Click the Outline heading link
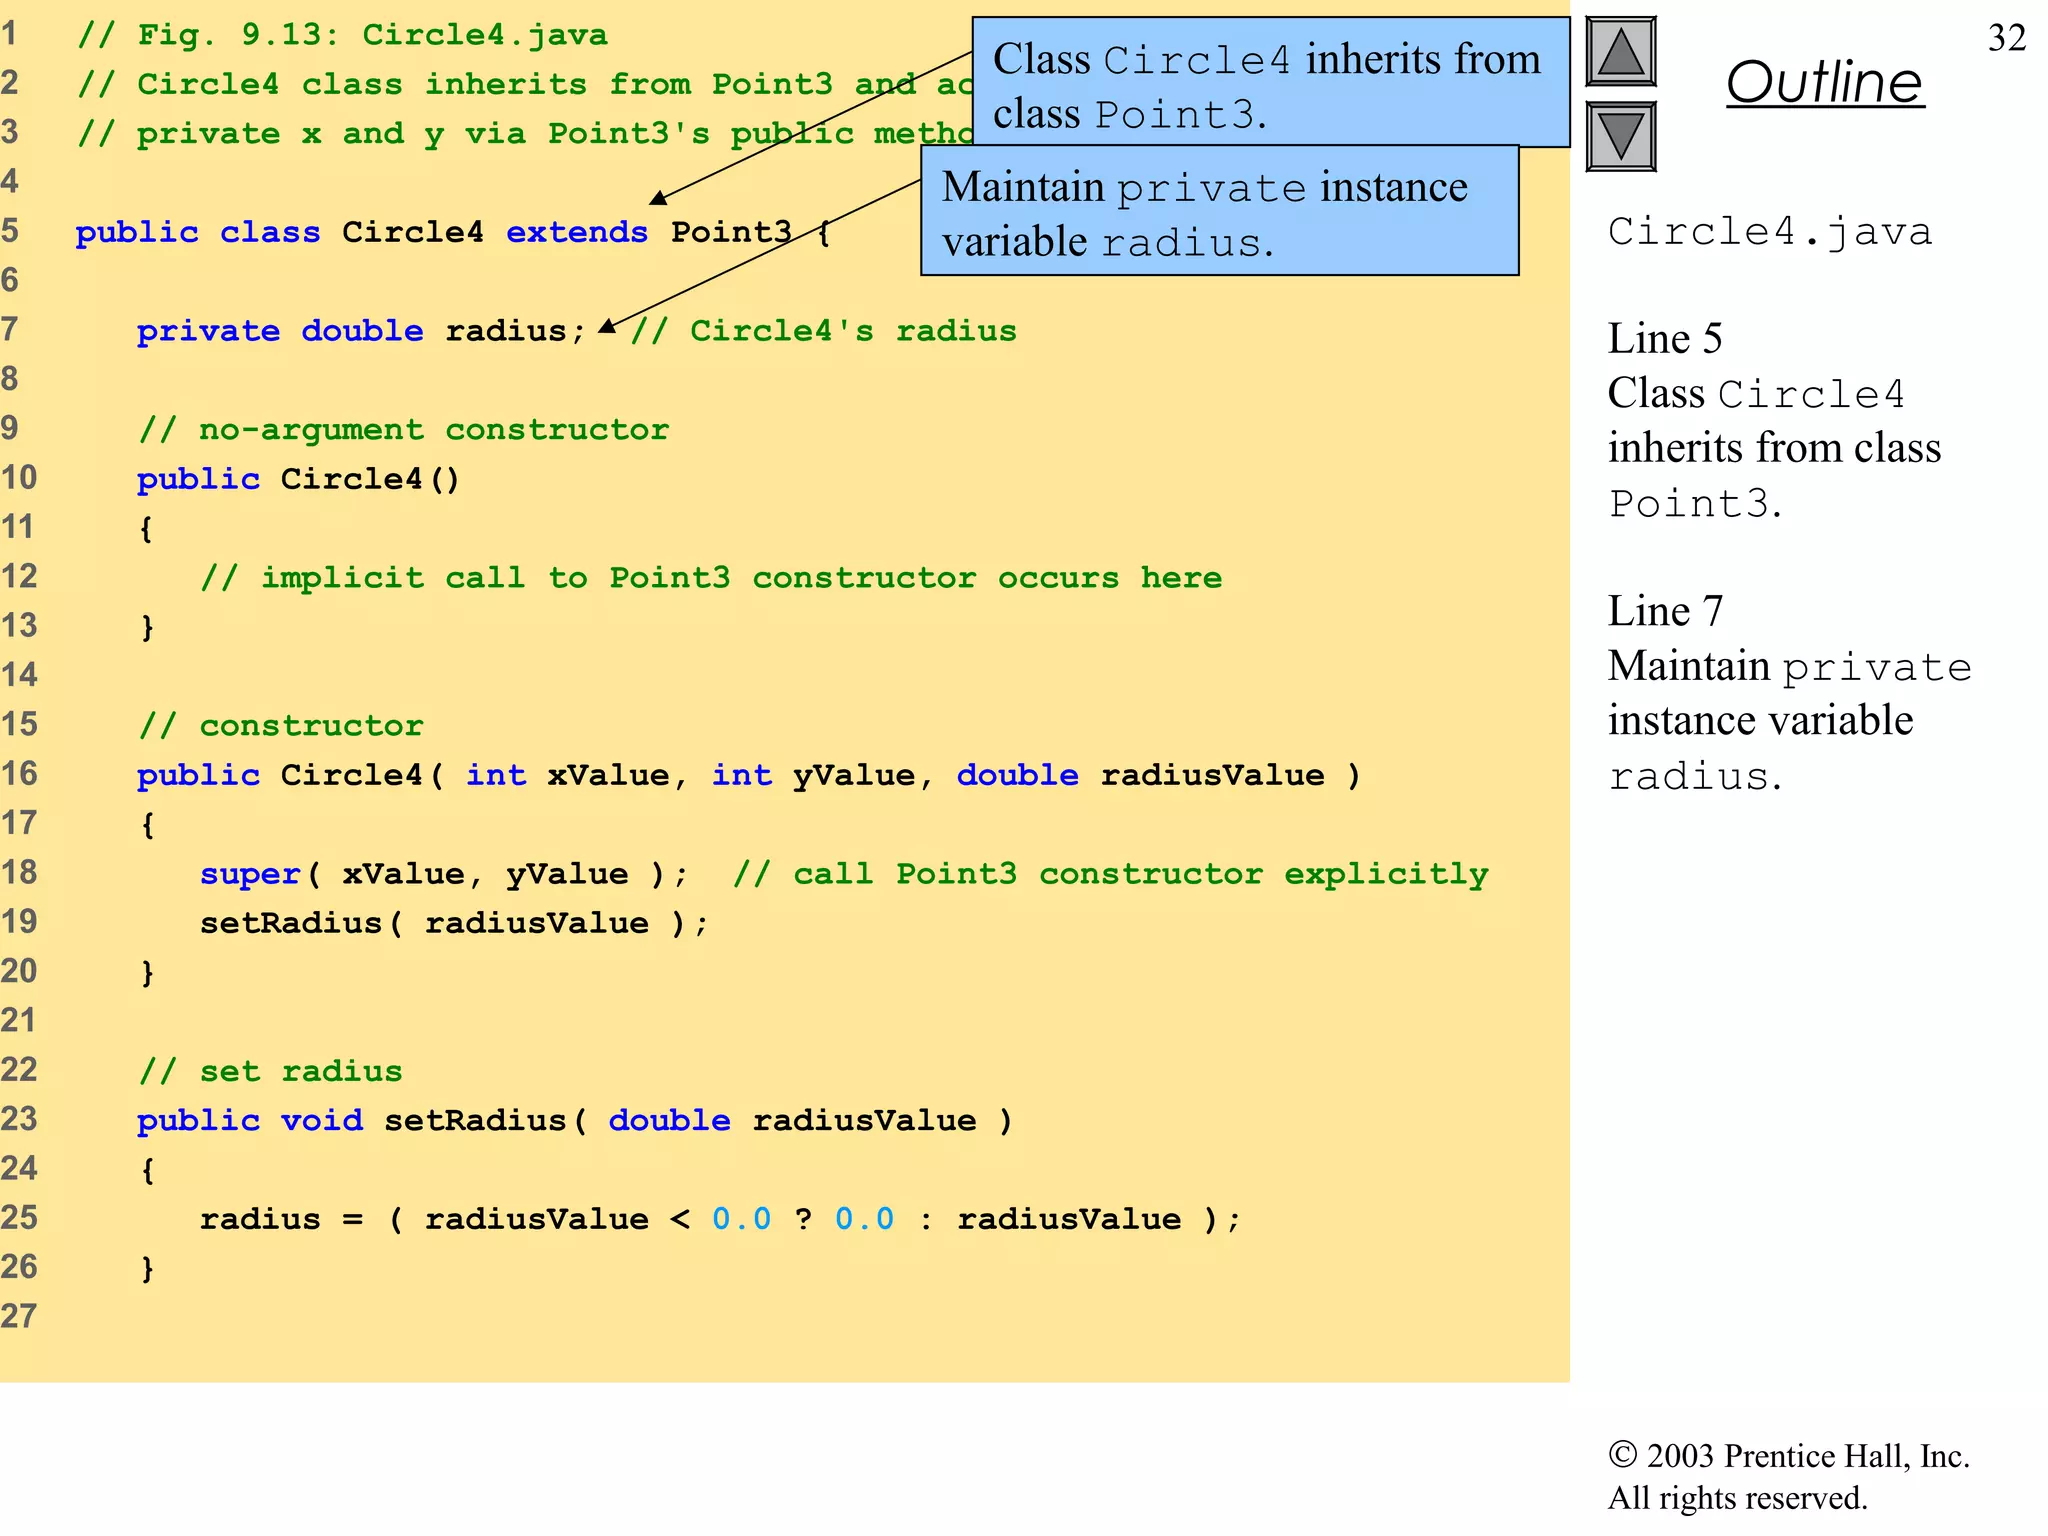This screenshot has height=1536, width=2048. [x=1824, y=82]
